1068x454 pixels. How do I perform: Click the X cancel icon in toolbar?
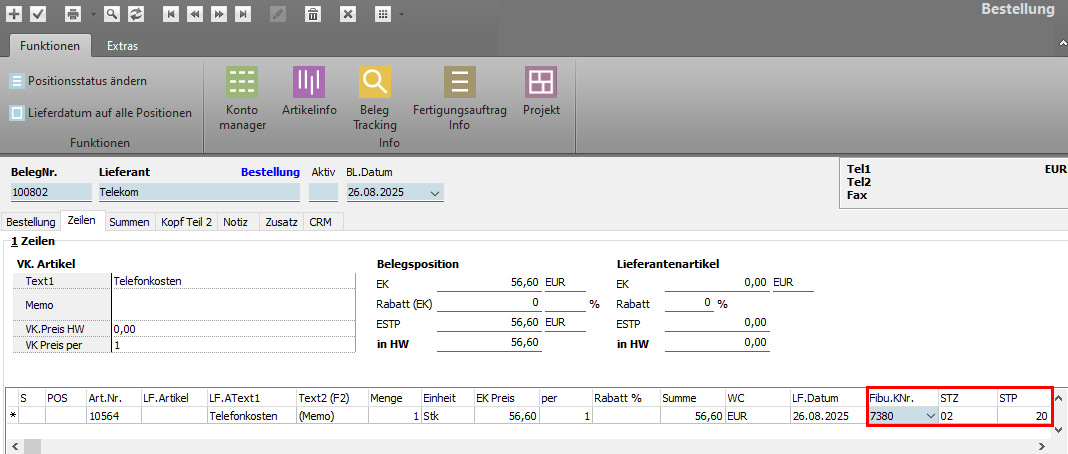pyautogui.click(x=347, y=14)
